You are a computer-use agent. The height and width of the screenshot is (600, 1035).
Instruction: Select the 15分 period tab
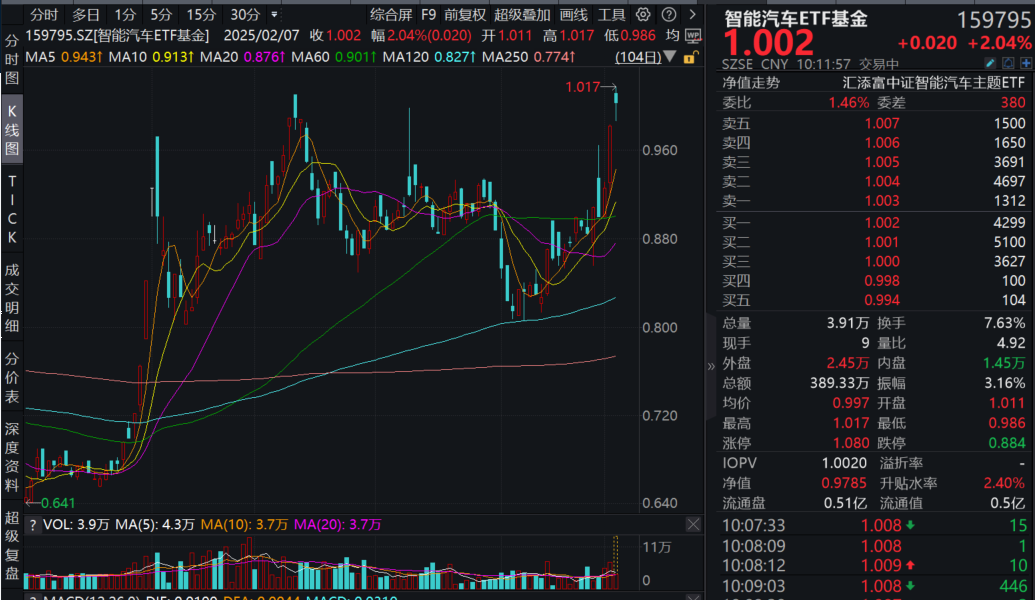(201, 15)
